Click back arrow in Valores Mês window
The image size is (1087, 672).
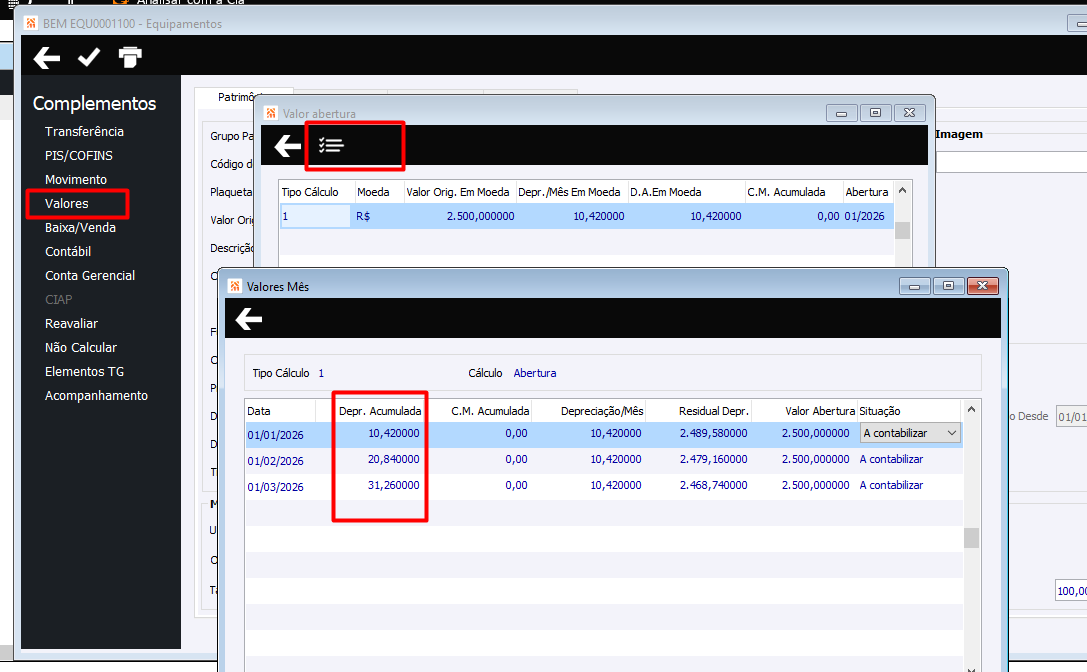pos(248,319)
